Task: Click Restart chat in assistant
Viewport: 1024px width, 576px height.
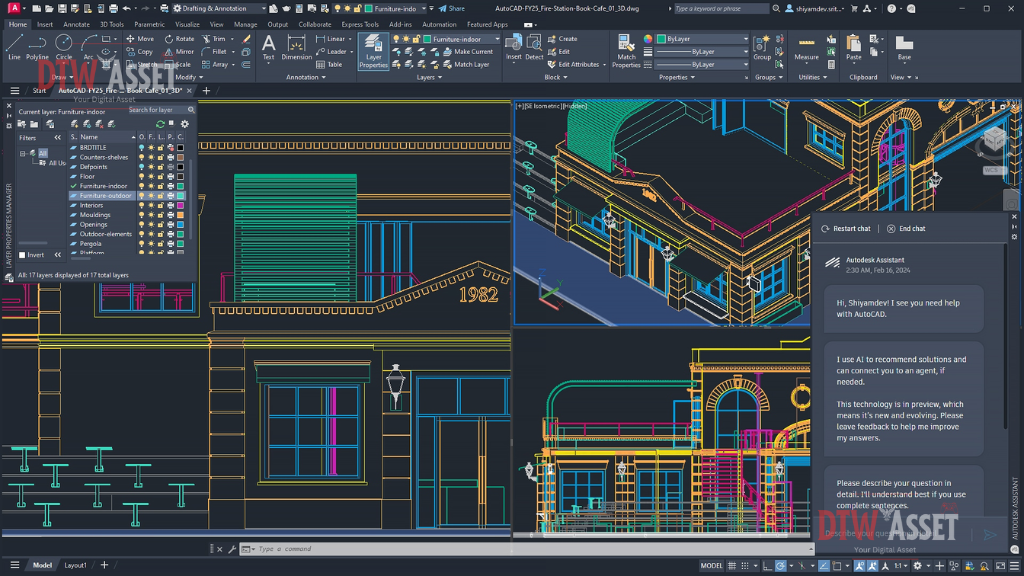Action: point(846,229)
